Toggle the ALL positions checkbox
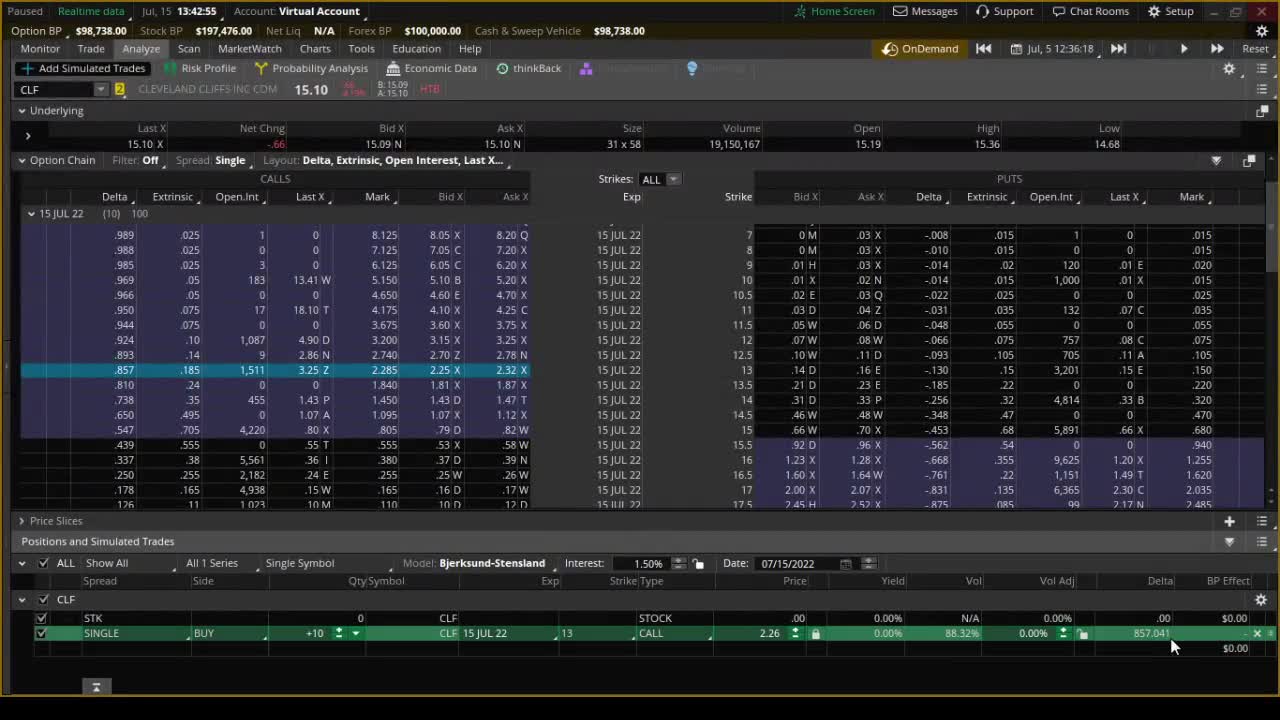This screenshot has height=720, width=1280. click(43, 563)
